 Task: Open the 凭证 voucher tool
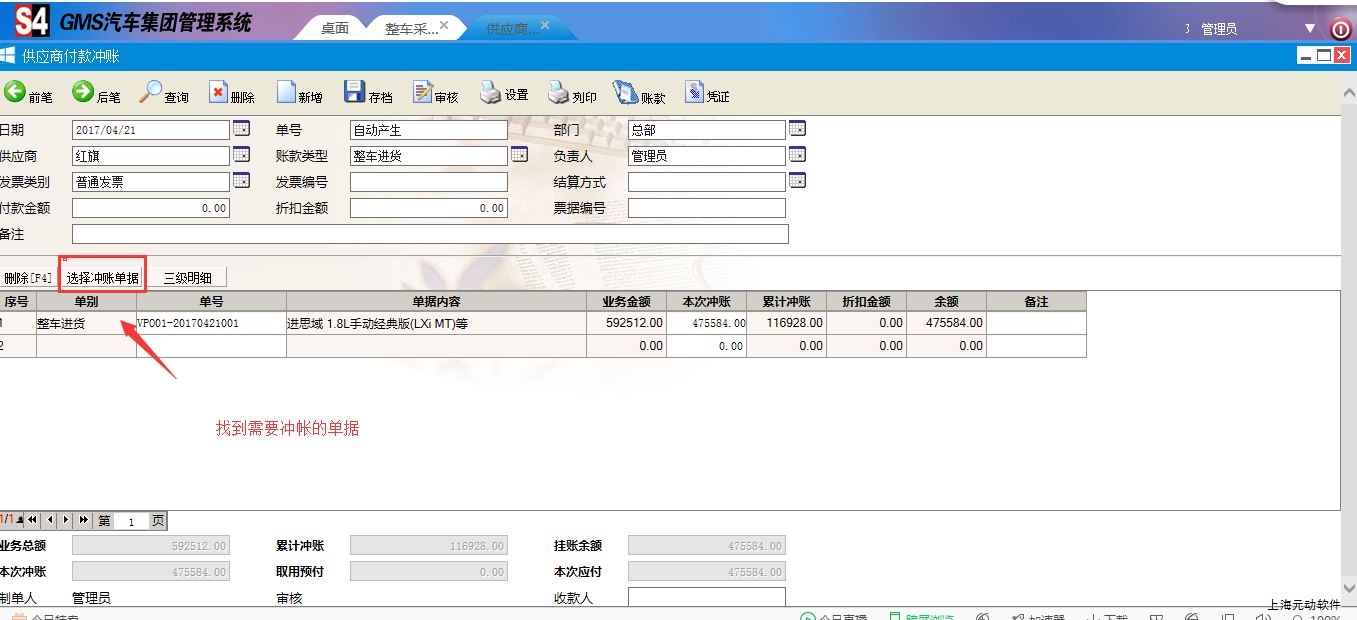695,93
